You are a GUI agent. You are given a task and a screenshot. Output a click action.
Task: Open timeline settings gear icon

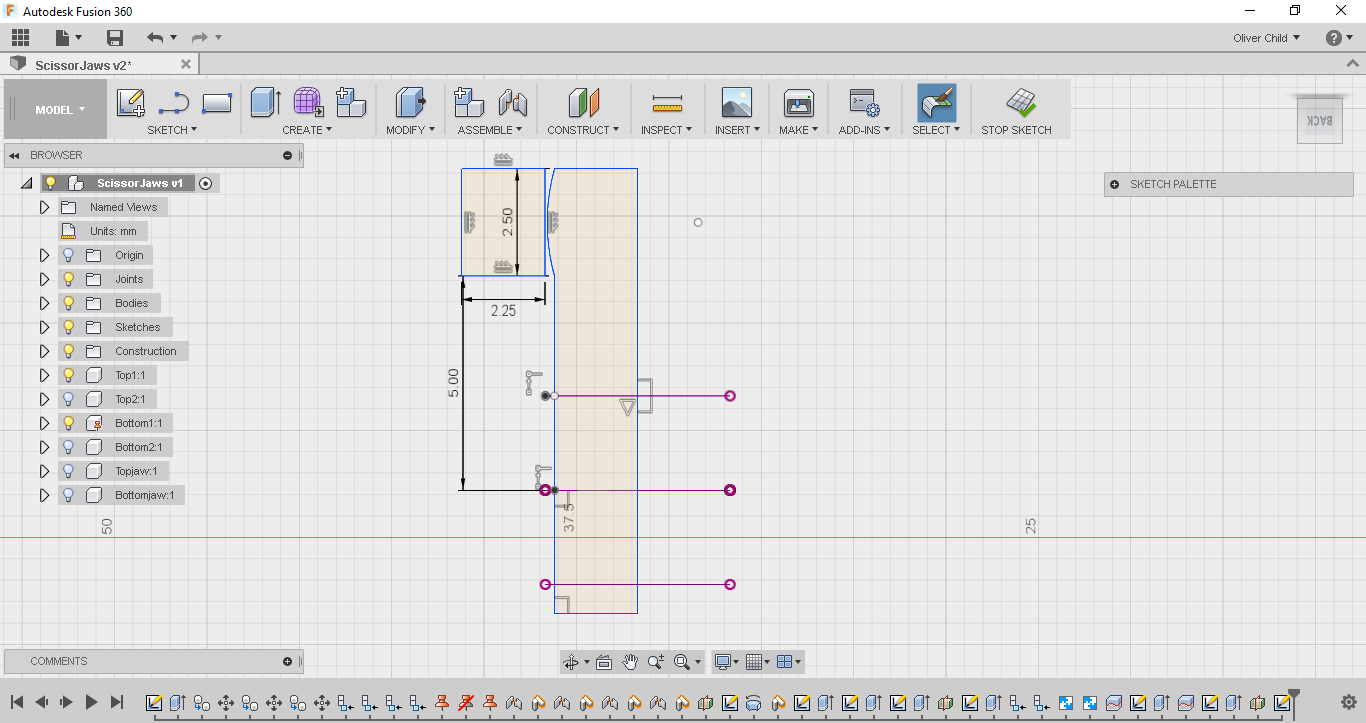pyautogui.click(x=1350, y=702)
